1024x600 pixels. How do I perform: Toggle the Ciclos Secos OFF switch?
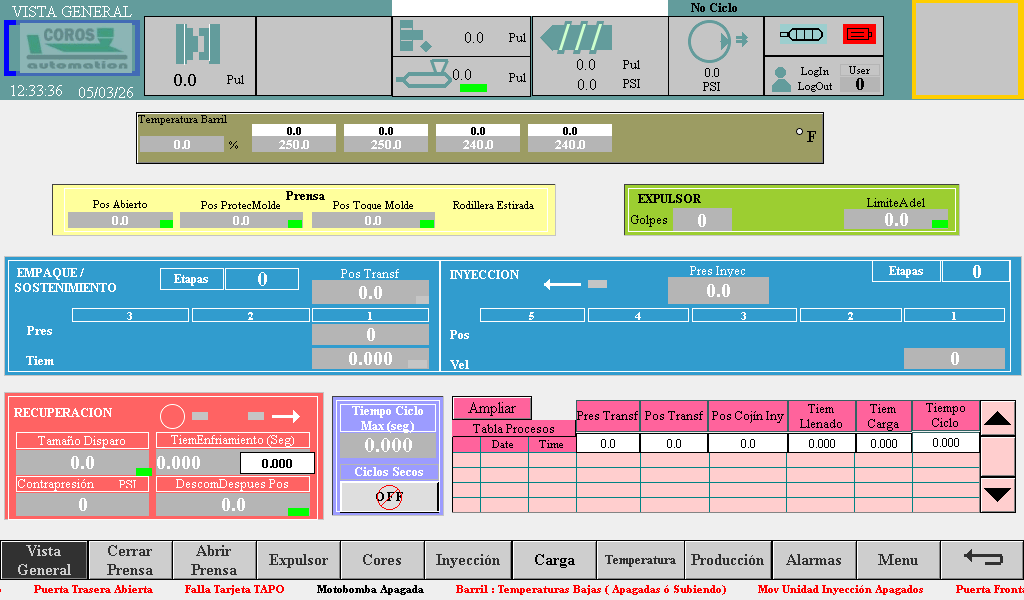coord(389,496)
